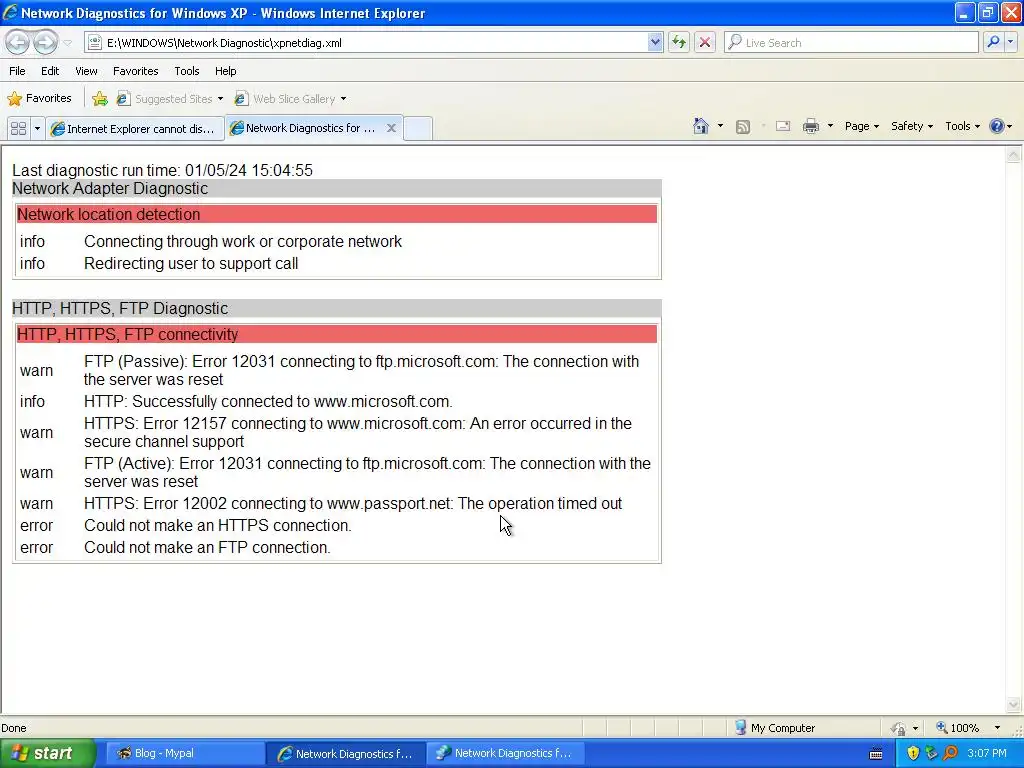Open the Favorites center star button
1024x768 pixels.
pos(39,99)
